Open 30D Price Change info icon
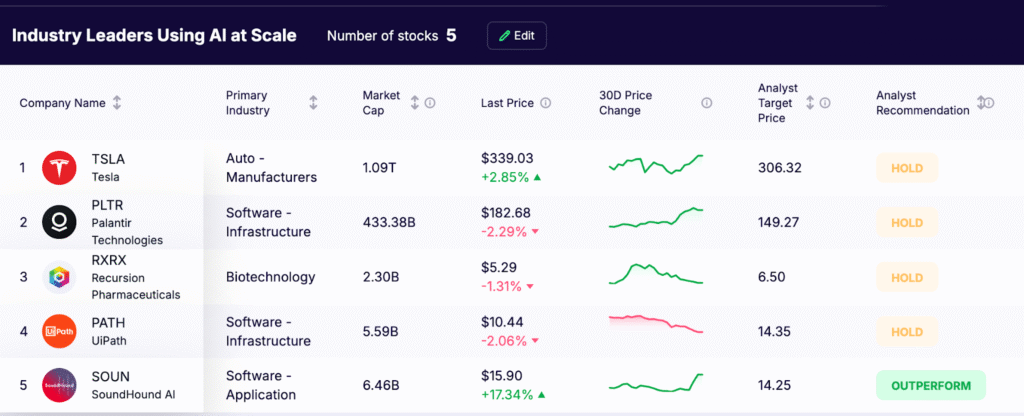Image resolution: width=1024 pixels, height=416 pixels. [x=707, y=103]
